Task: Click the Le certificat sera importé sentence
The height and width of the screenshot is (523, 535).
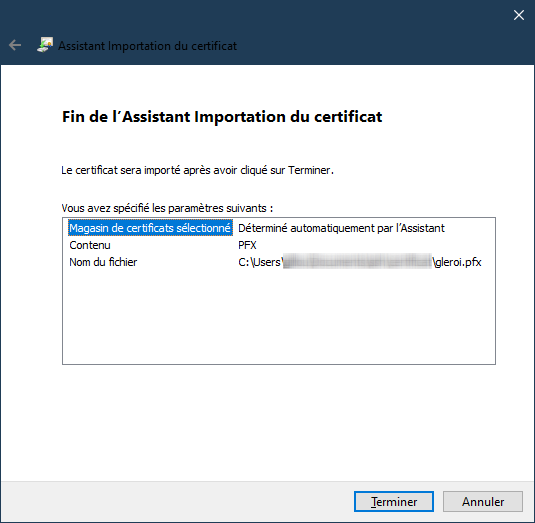Action: (x=198, y=170)
